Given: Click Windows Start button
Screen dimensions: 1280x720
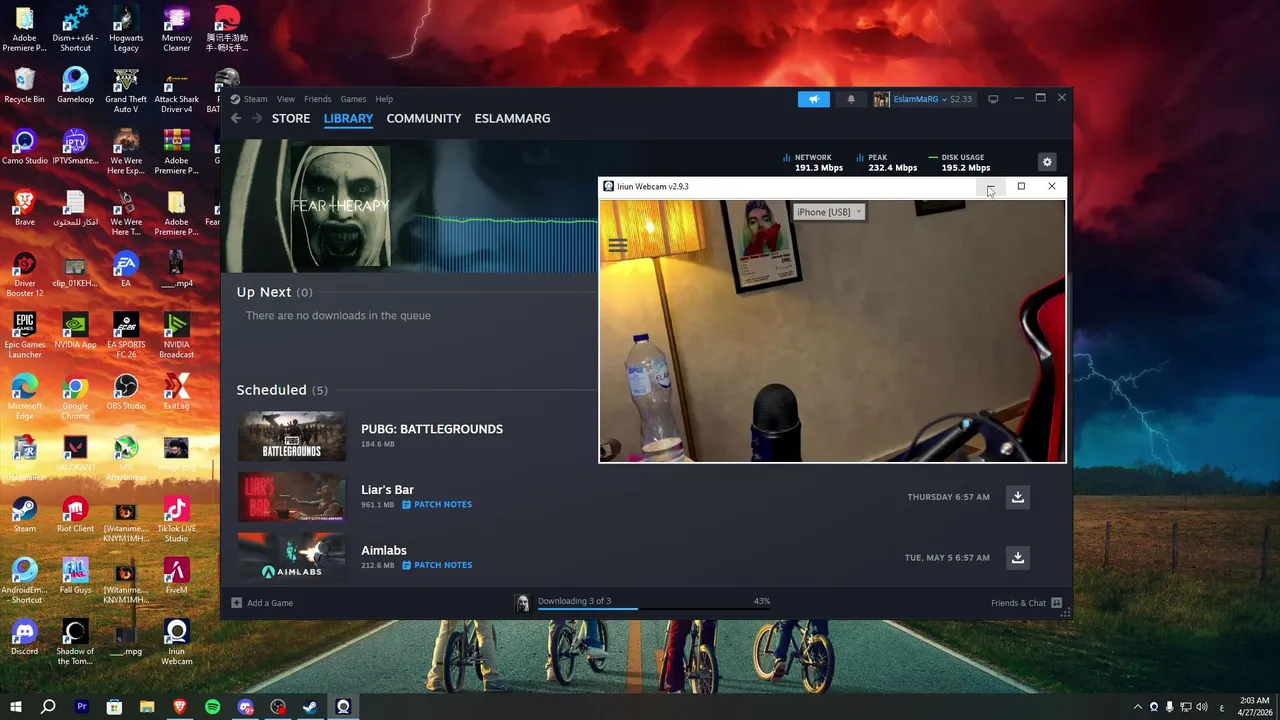Looking at the screenshot, I should tap(16, 707).
